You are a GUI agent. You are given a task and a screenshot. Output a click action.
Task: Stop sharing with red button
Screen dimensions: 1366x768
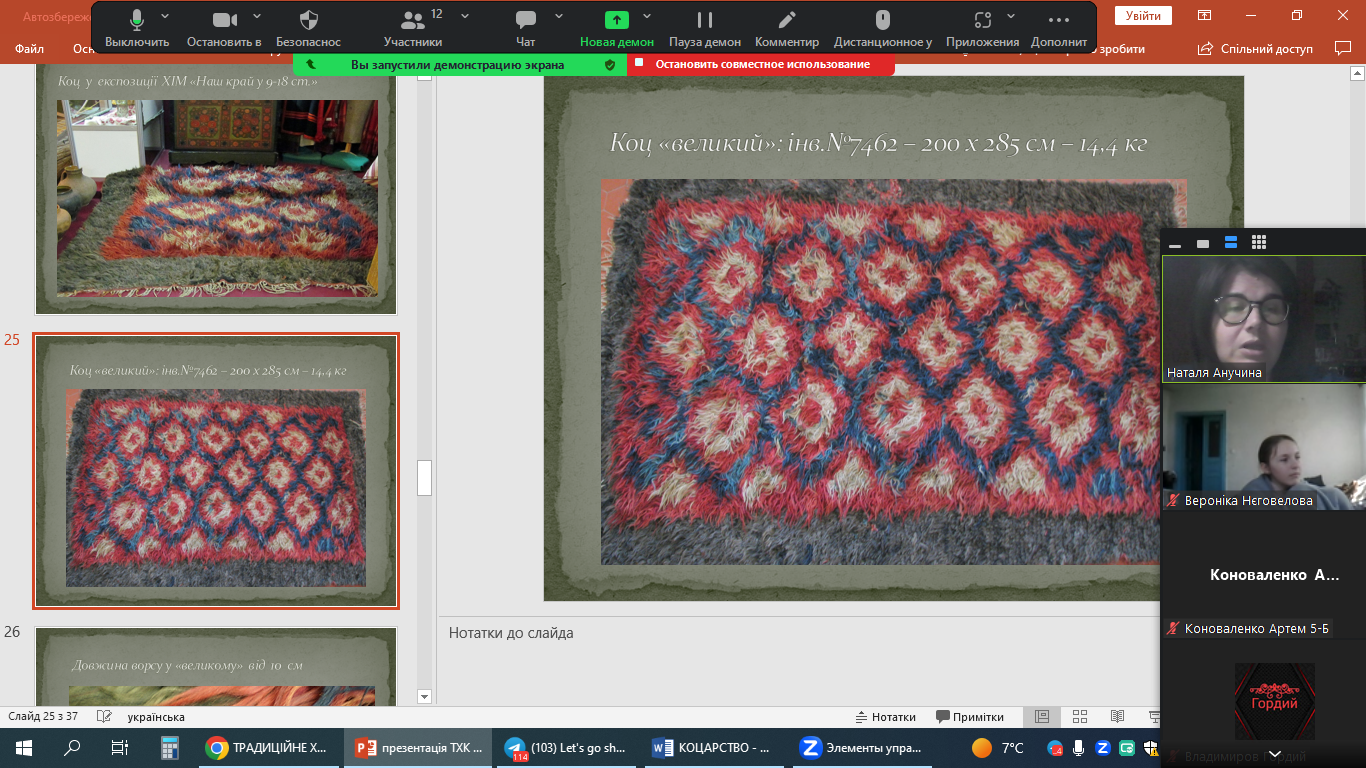(761, 64)
